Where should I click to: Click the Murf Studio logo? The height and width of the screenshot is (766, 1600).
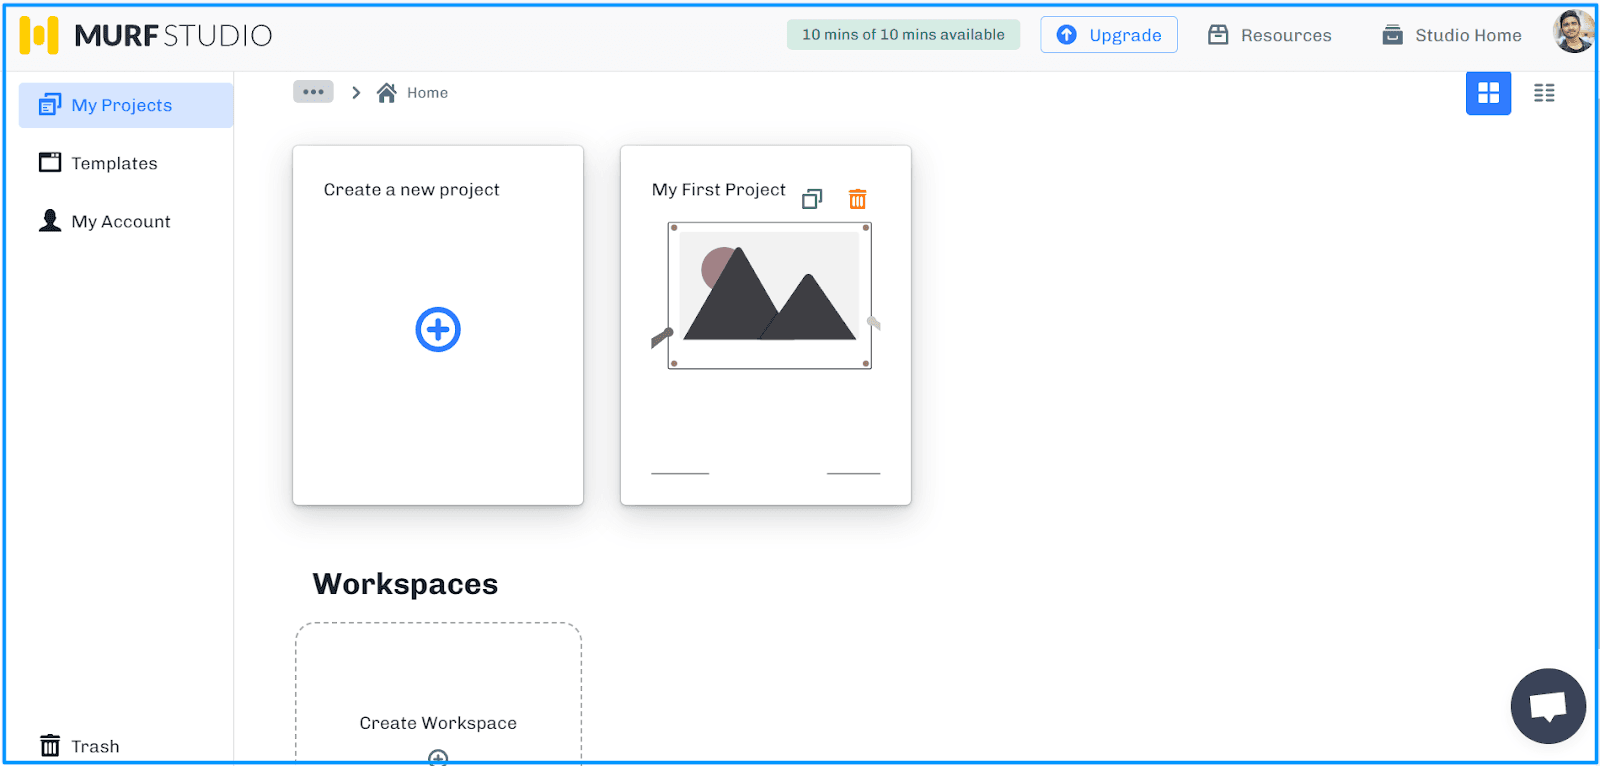pos(146,35)
